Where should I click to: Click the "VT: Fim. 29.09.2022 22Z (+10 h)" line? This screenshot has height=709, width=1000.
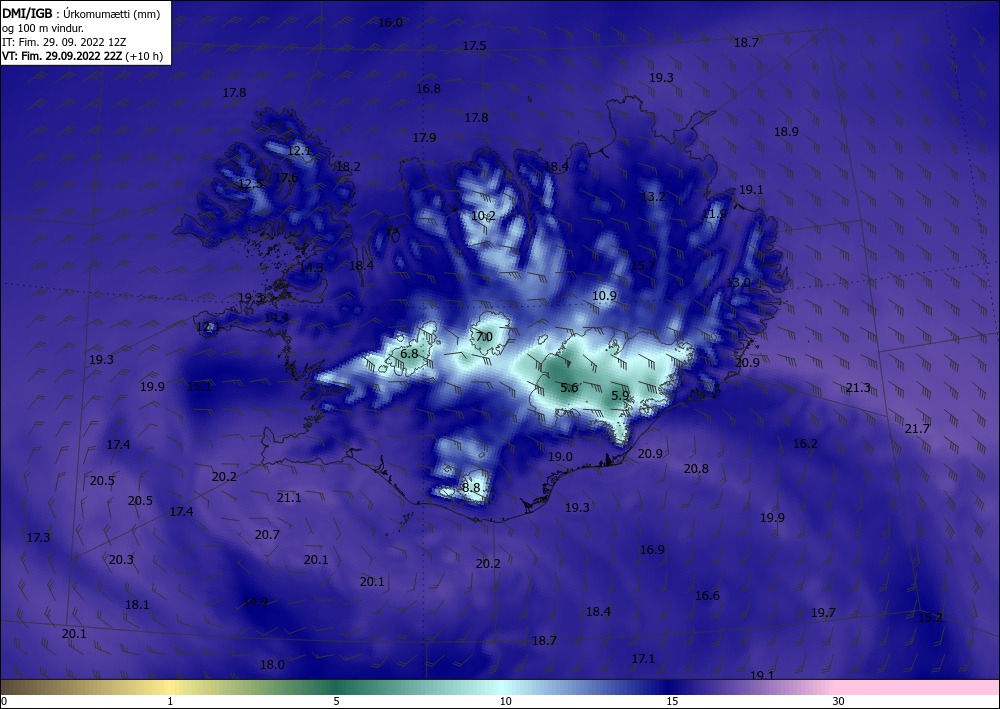point(82,56)
